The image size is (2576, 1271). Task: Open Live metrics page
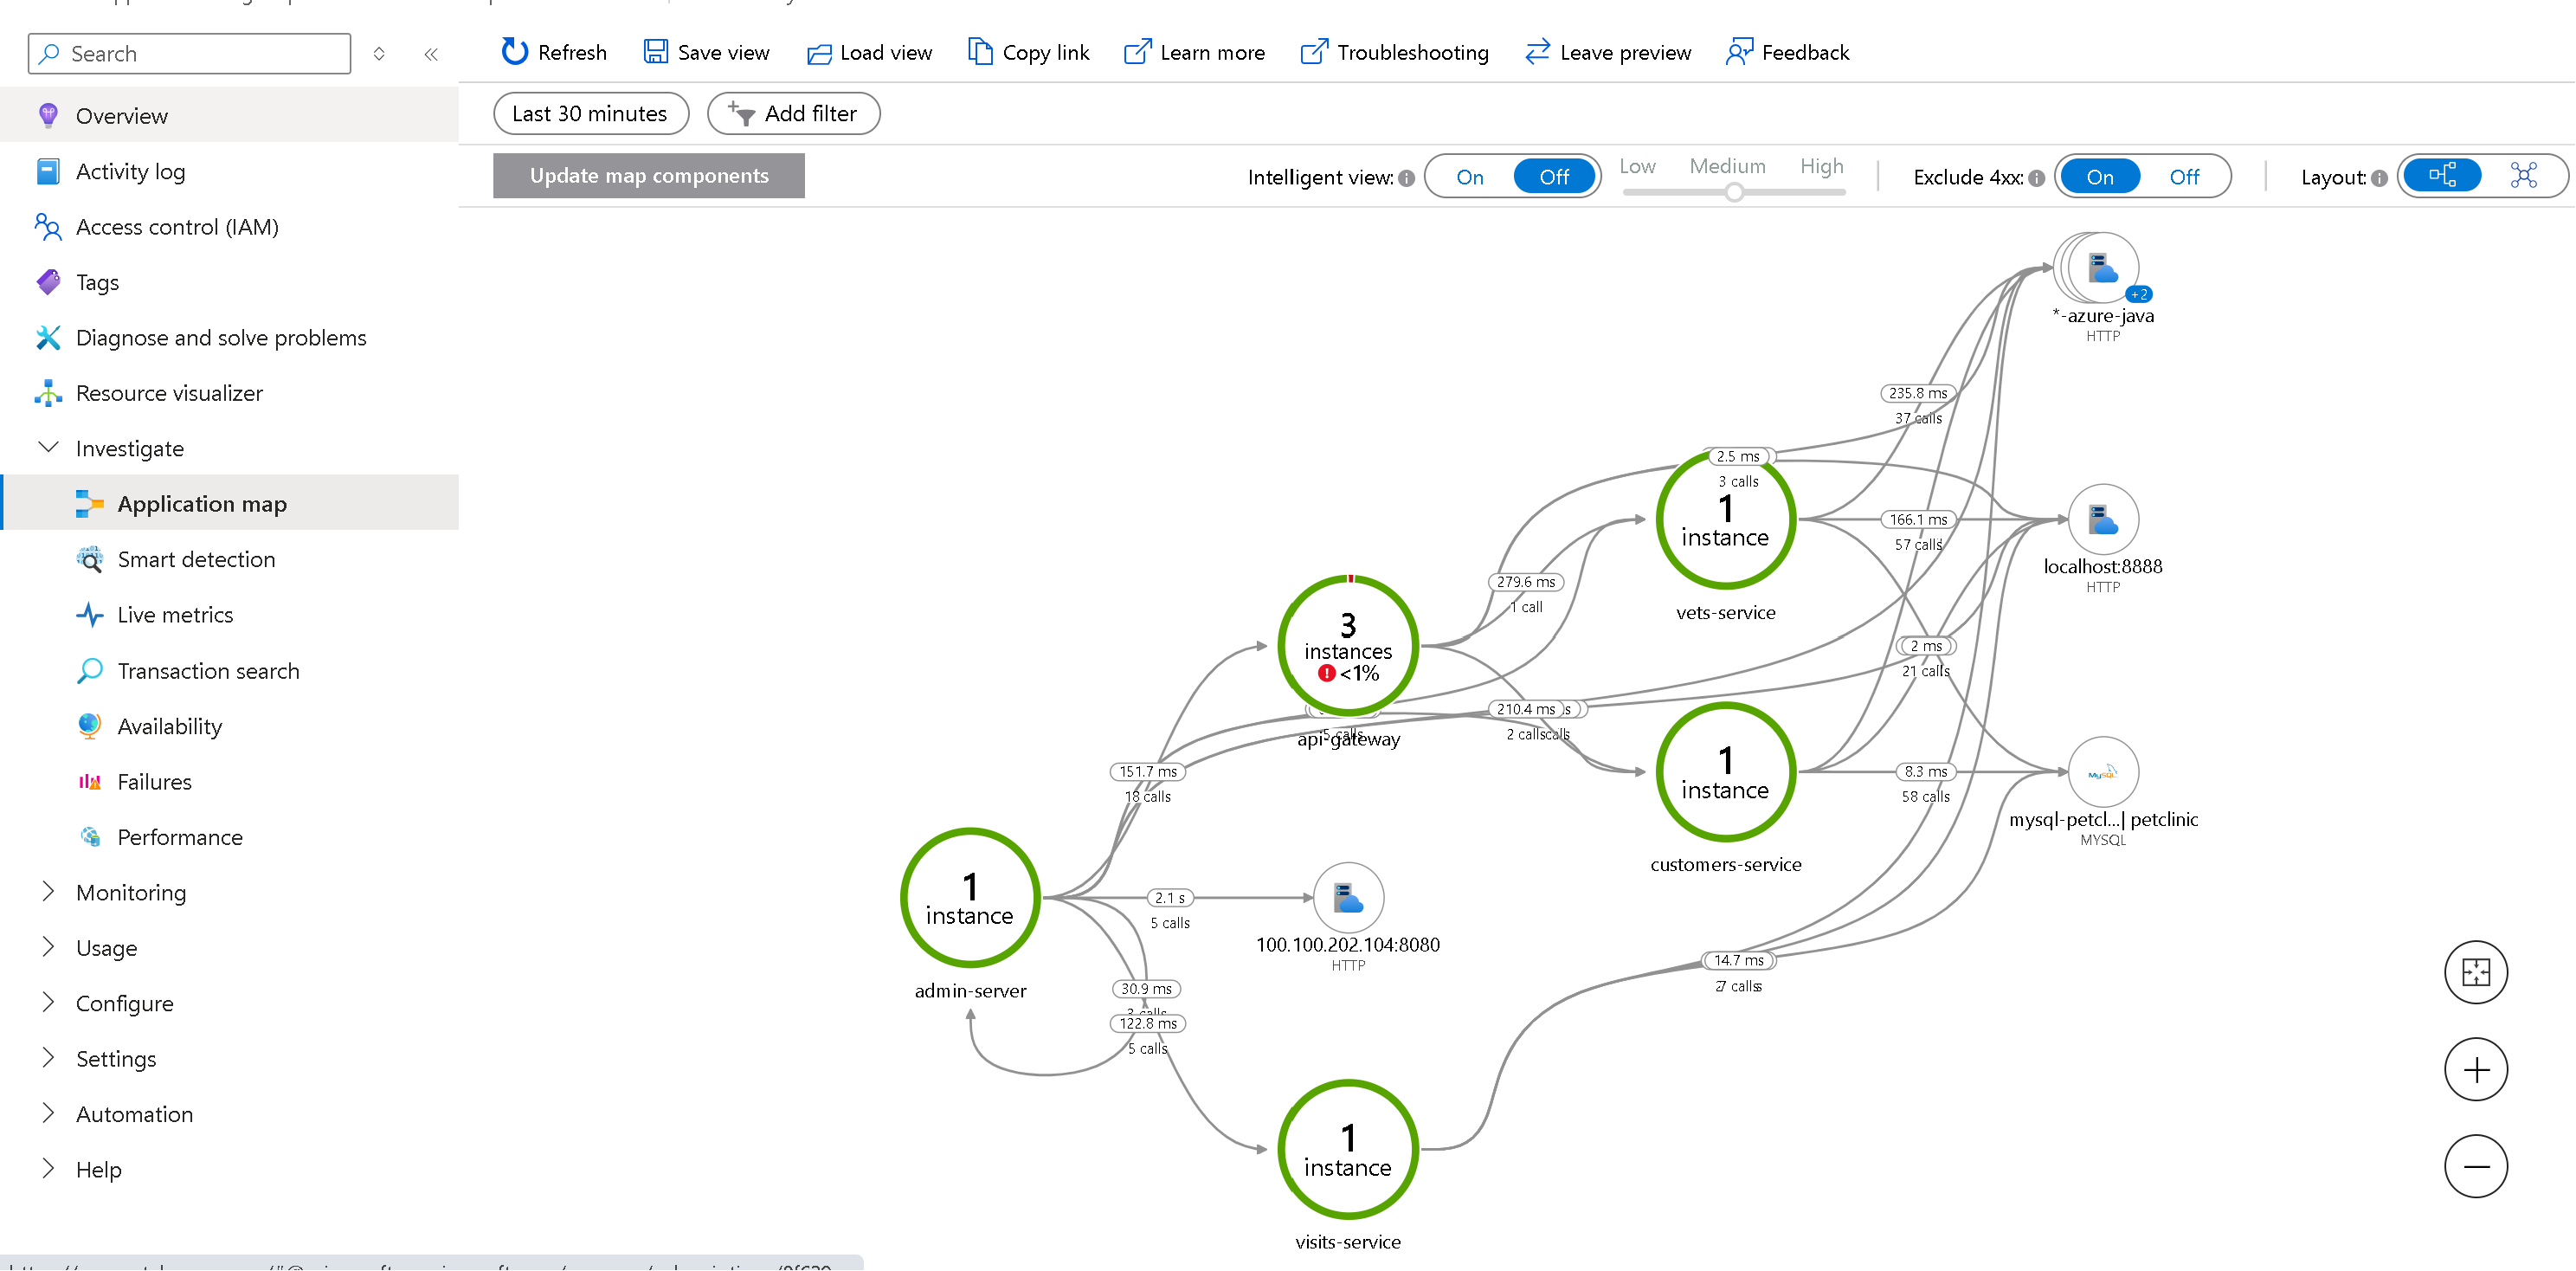[229, 614]
